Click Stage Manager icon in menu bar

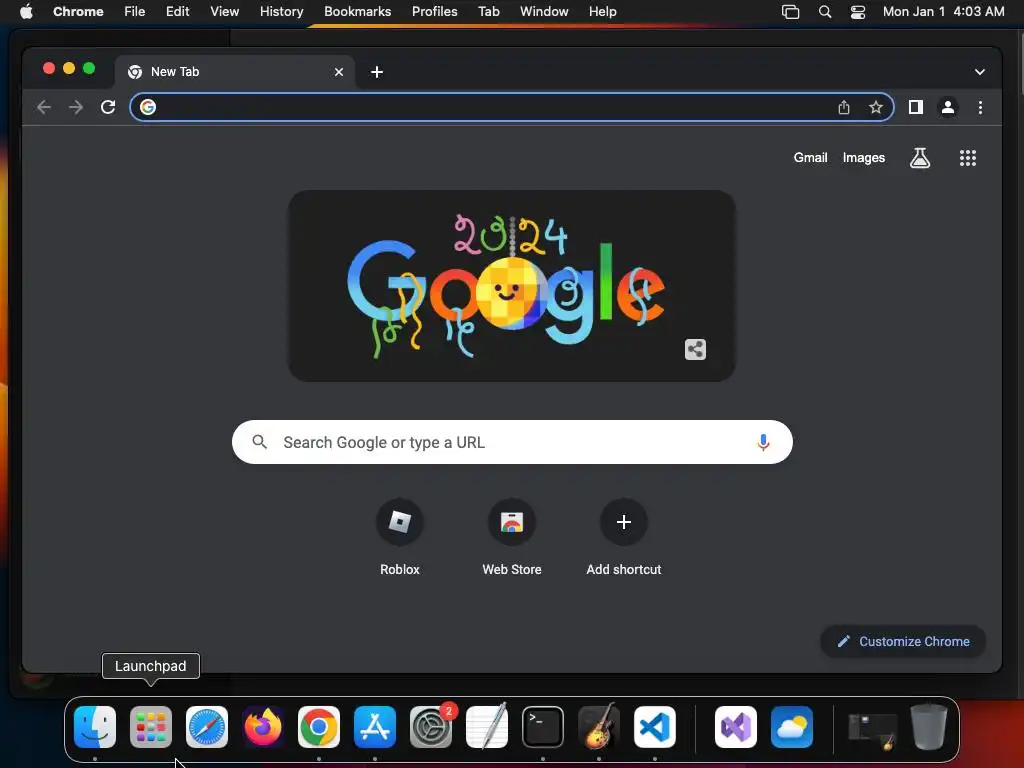[x=790, y=12]
